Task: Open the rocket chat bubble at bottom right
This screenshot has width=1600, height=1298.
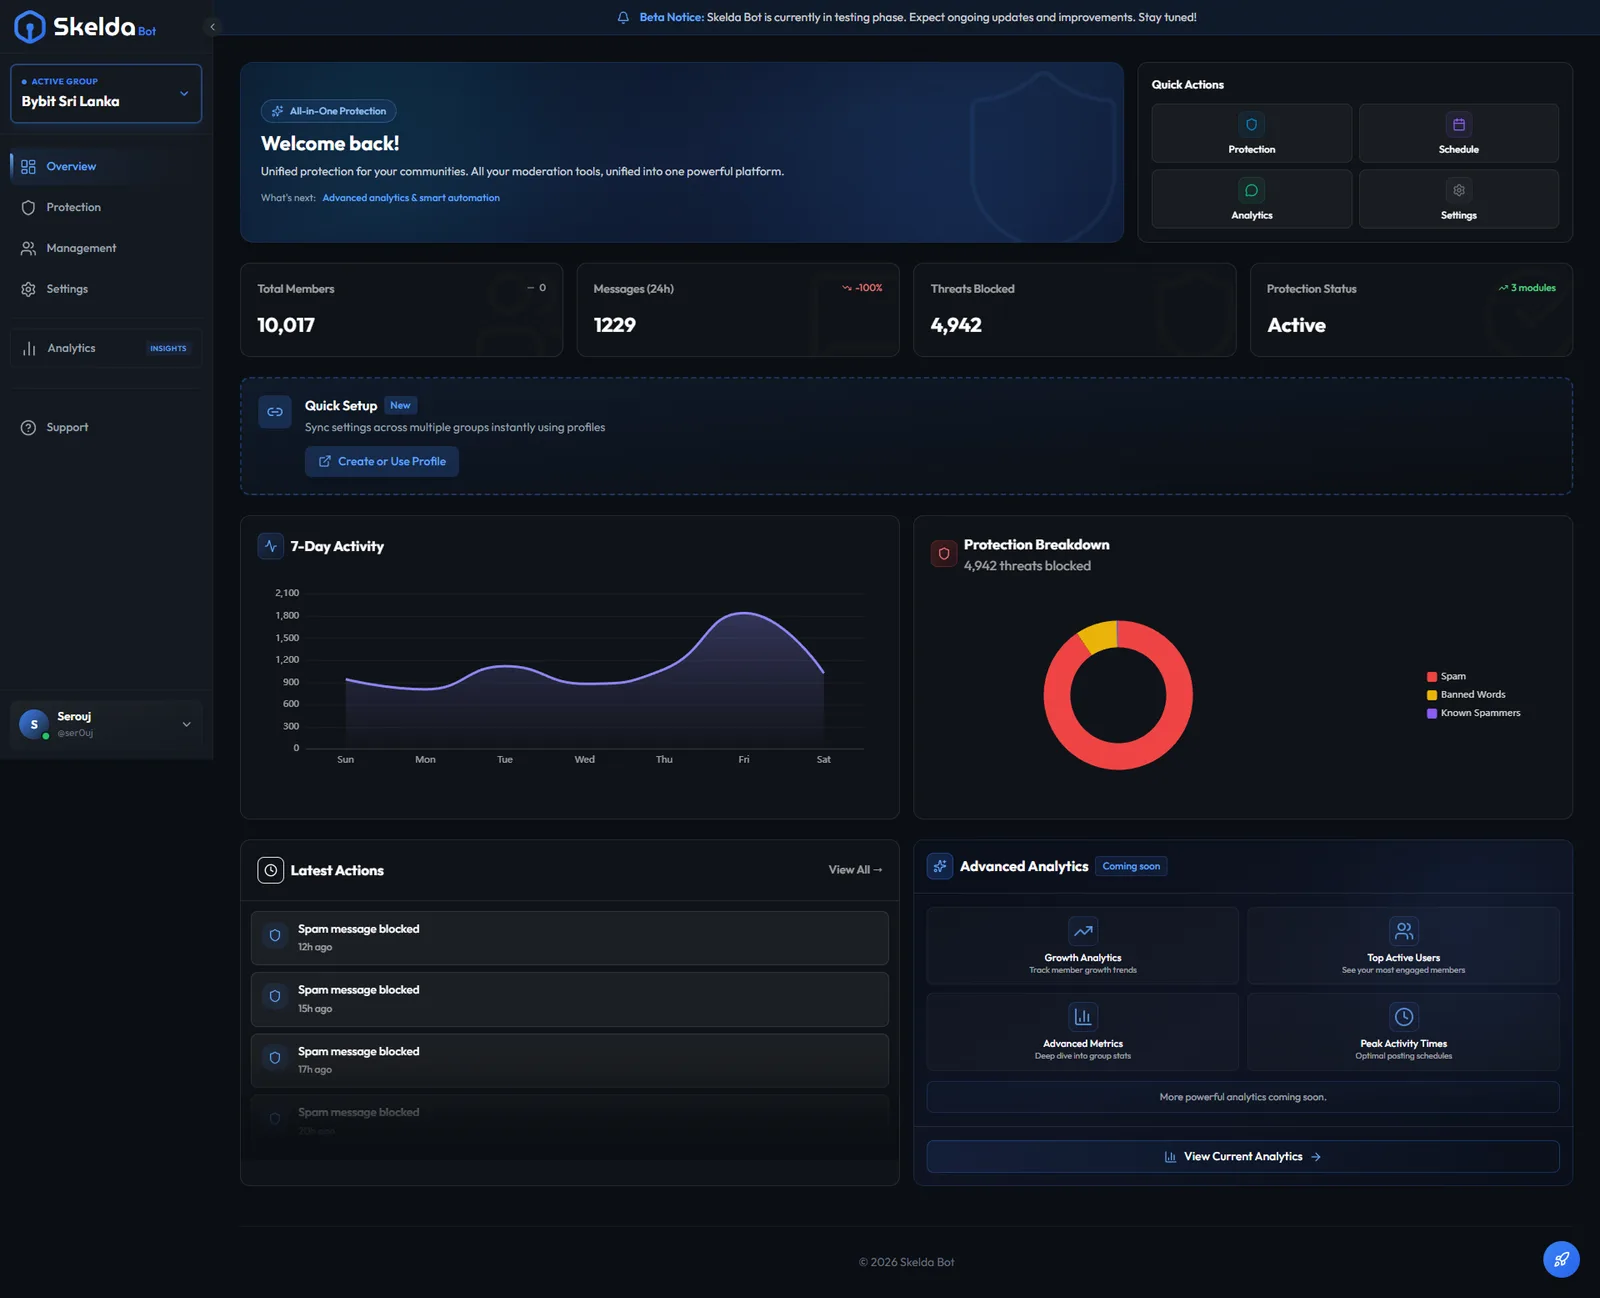Action: (1560, 1260)
